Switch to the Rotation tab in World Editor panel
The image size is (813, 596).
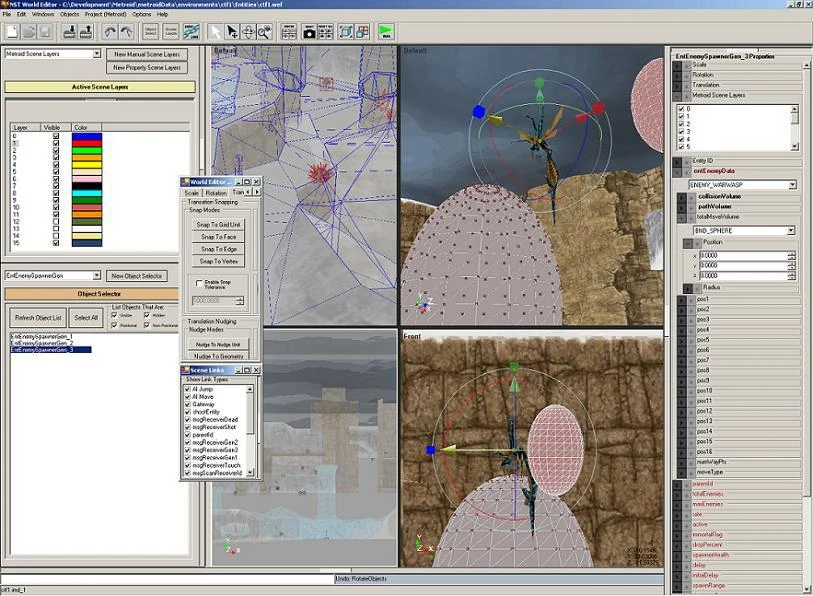tap(216, 192)
